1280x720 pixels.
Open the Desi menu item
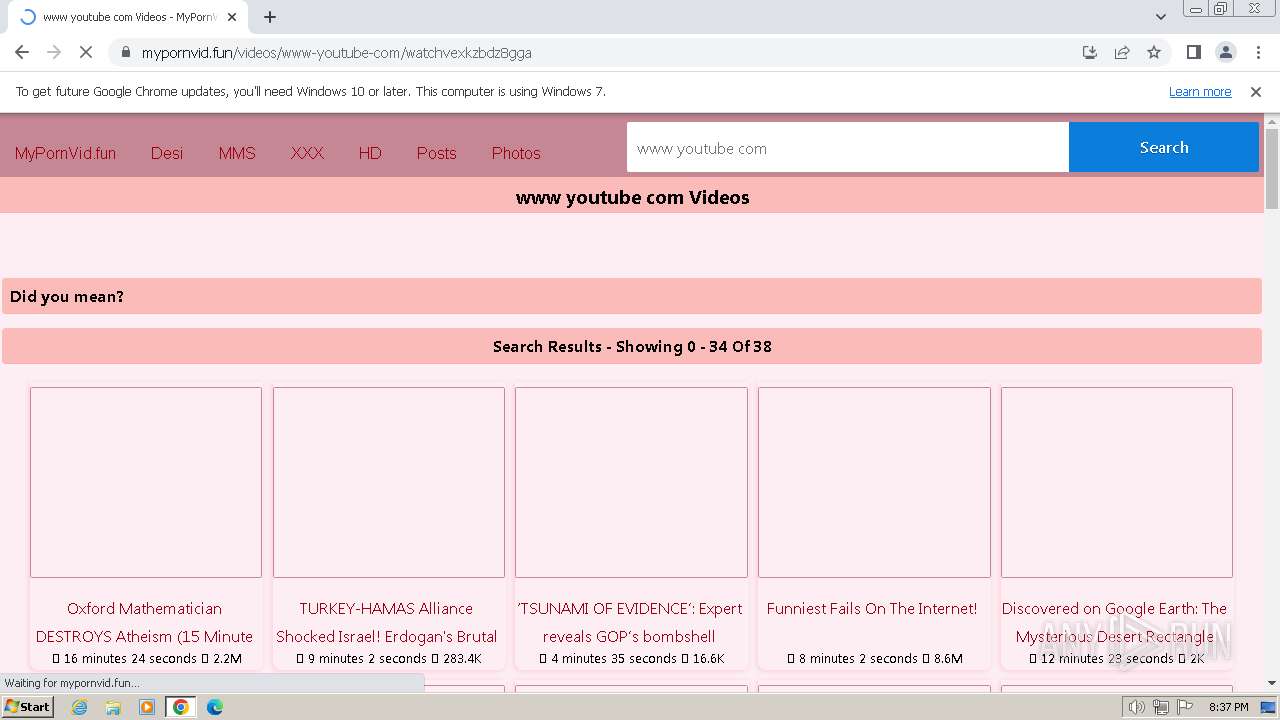[x=167, y=153]
